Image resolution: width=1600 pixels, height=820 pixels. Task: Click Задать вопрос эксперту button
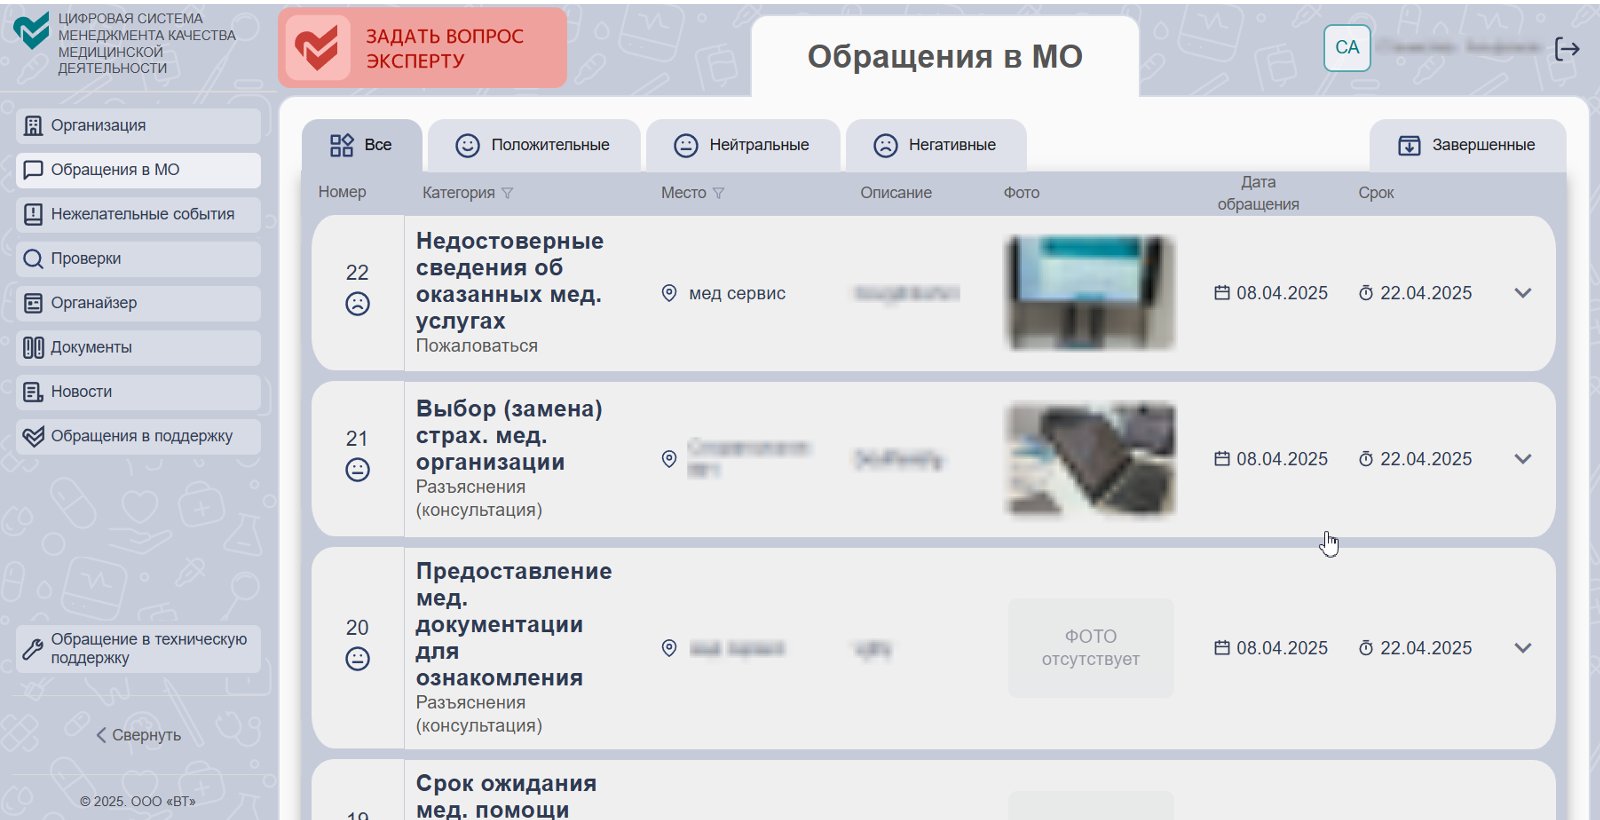[x=422, y=48]
